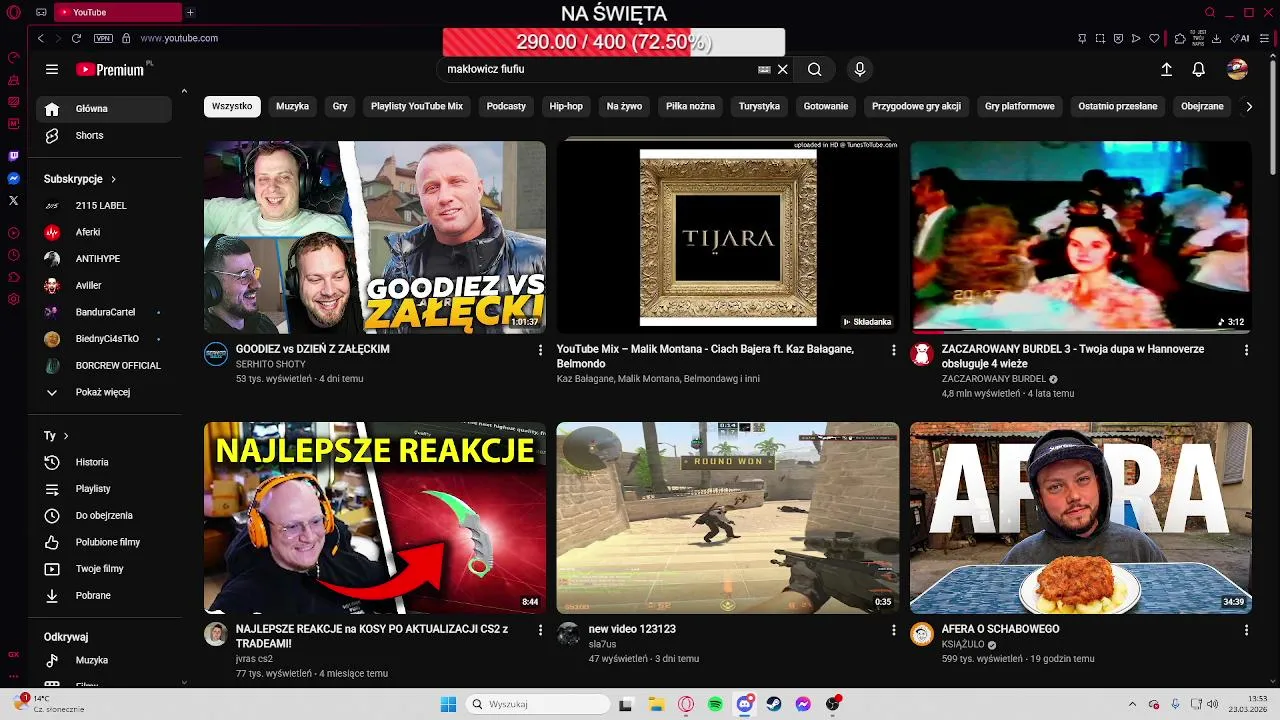The image size is (1280, 720).
Task: Open options for the Malik Montana mix
Action: click(893, 350)
